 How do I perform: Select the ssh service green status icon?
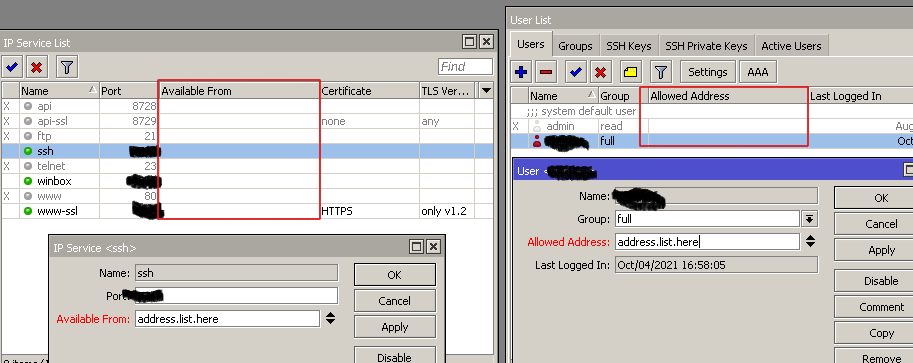click(x=28, y=151)
